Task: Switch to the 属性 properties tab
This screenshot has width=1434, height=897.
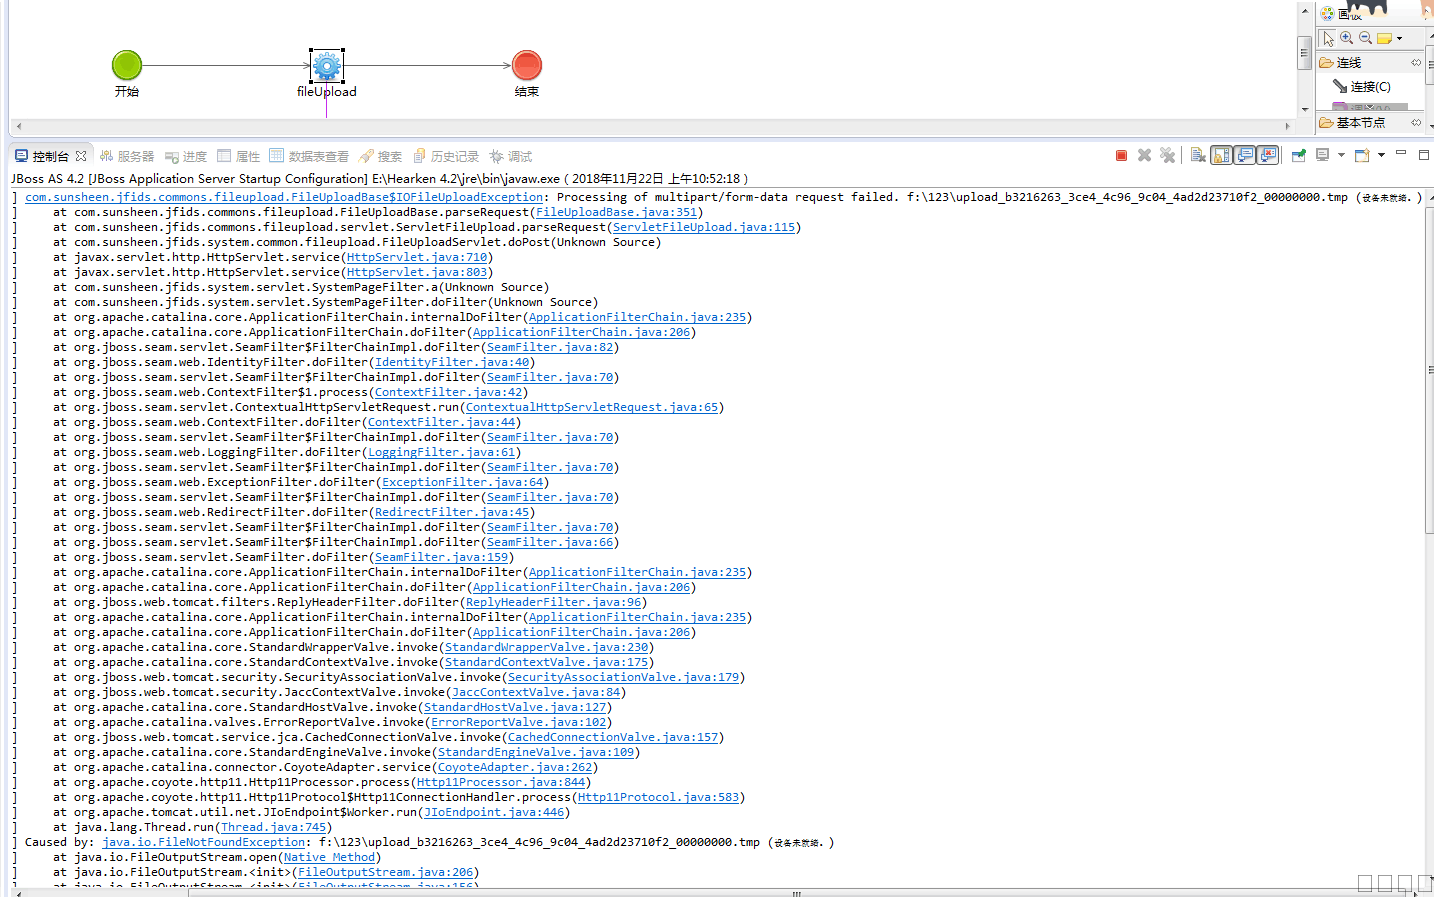Action: pos(239,156)
